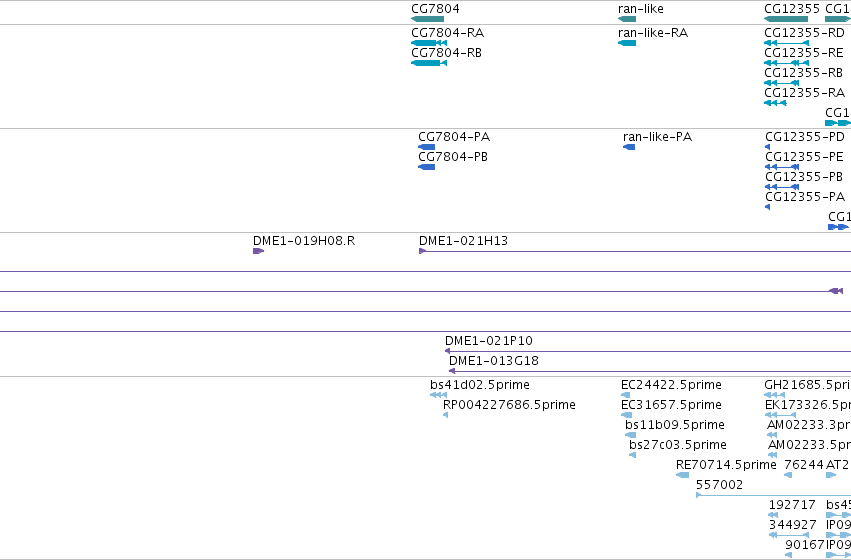This screenshot has width=851, height=560.
Task: Select transcript CG12355-RA
Action: (775, 103)
